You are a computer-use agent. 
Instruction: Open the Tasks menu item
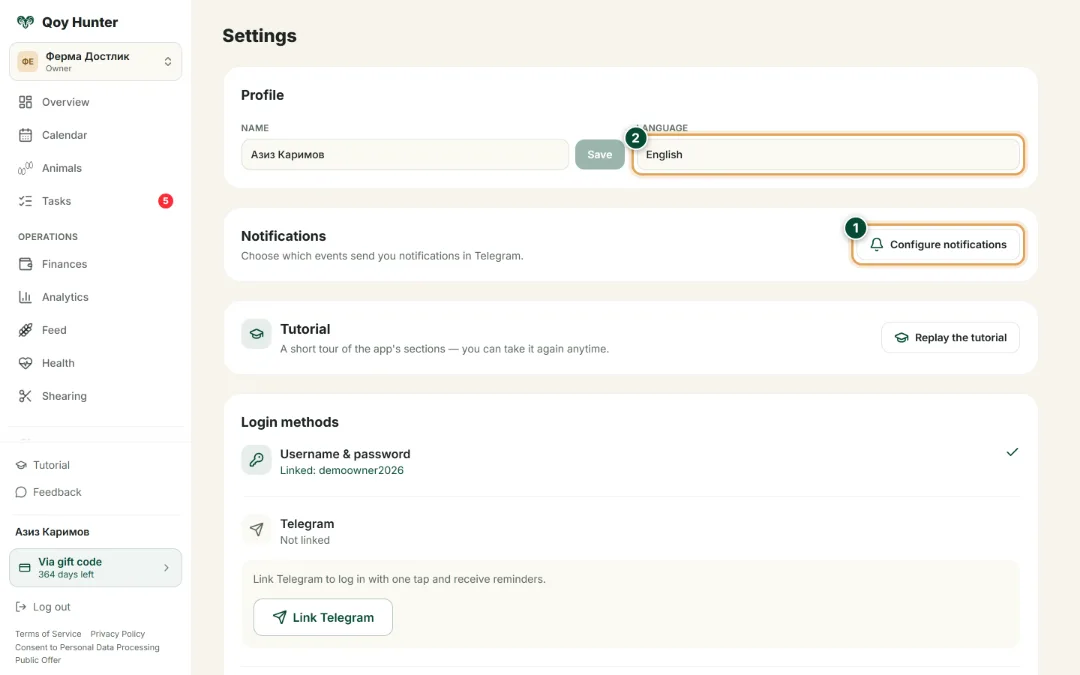[x=96, y=201]
